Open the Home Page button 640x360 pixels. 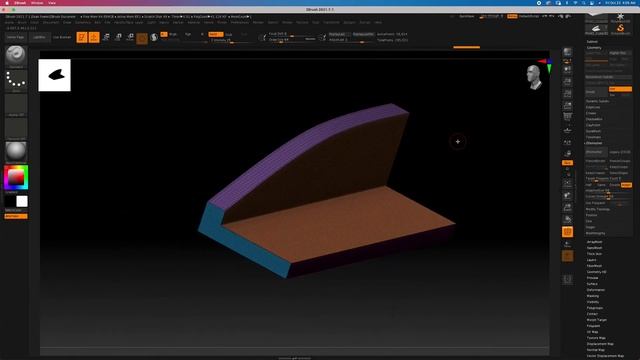[x=16, y=37]
